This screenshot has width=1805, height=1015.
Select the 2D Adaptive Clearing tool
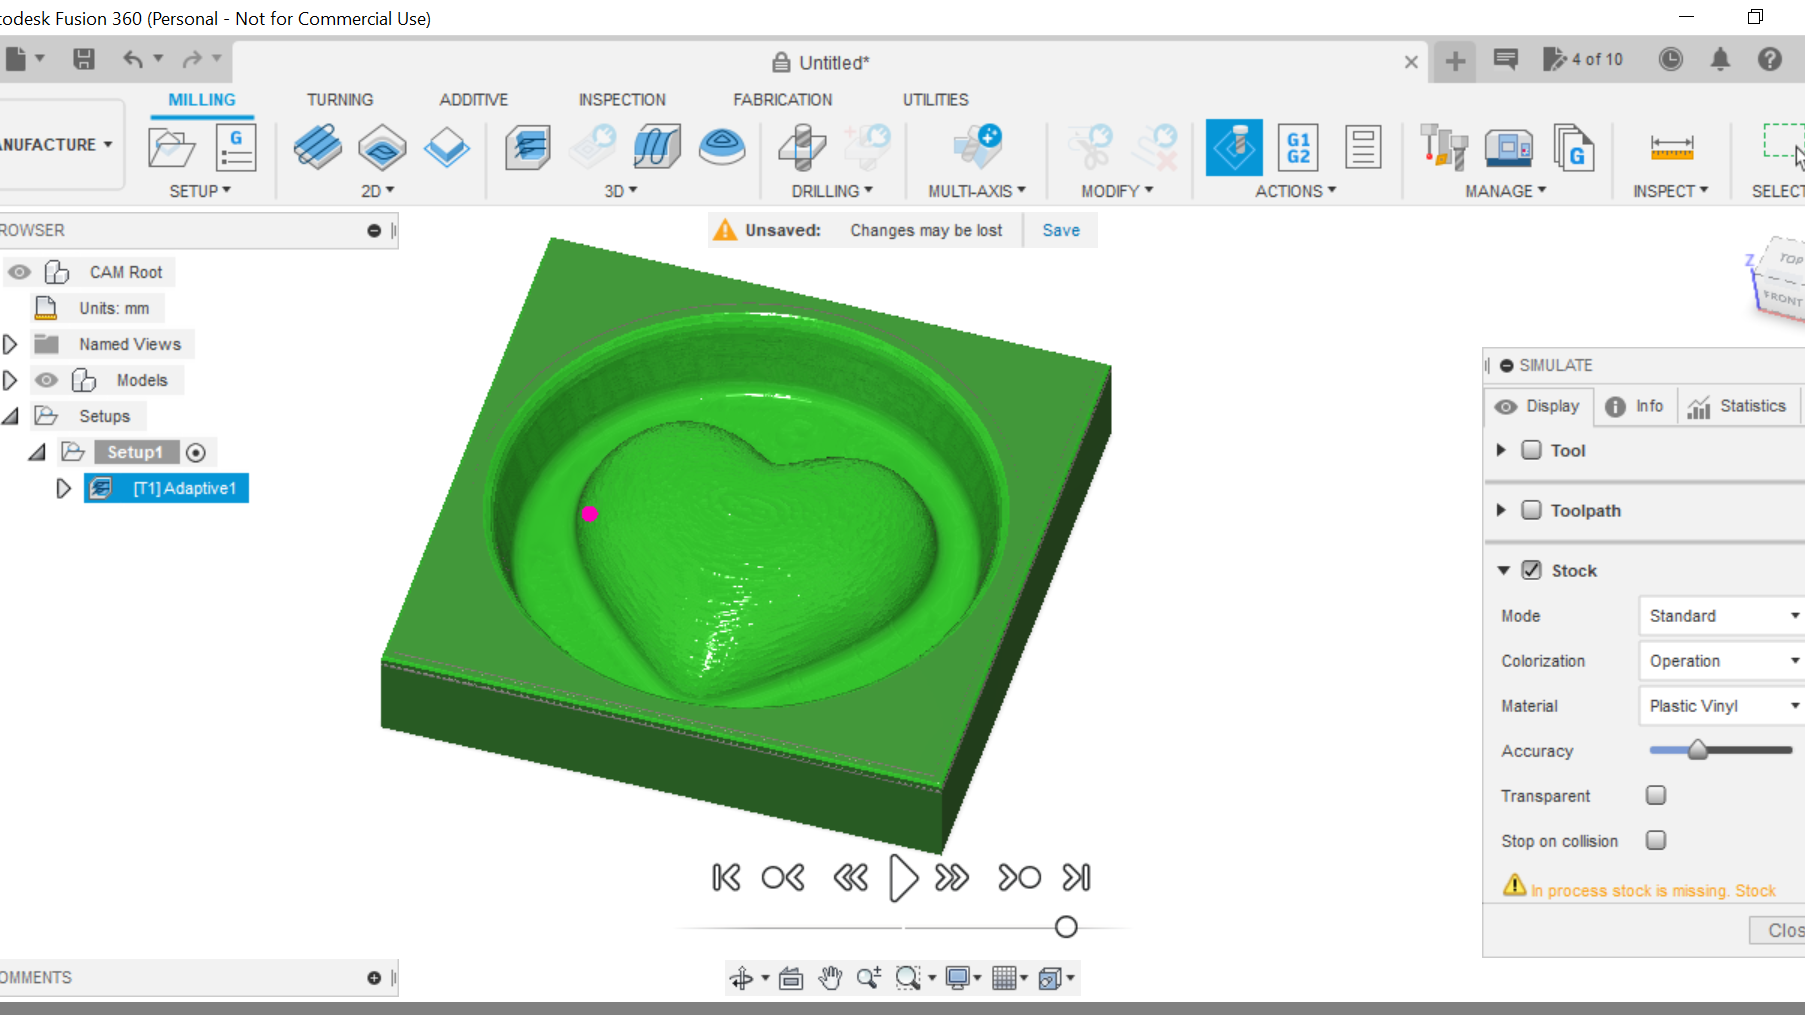click(x=318, y=147)
